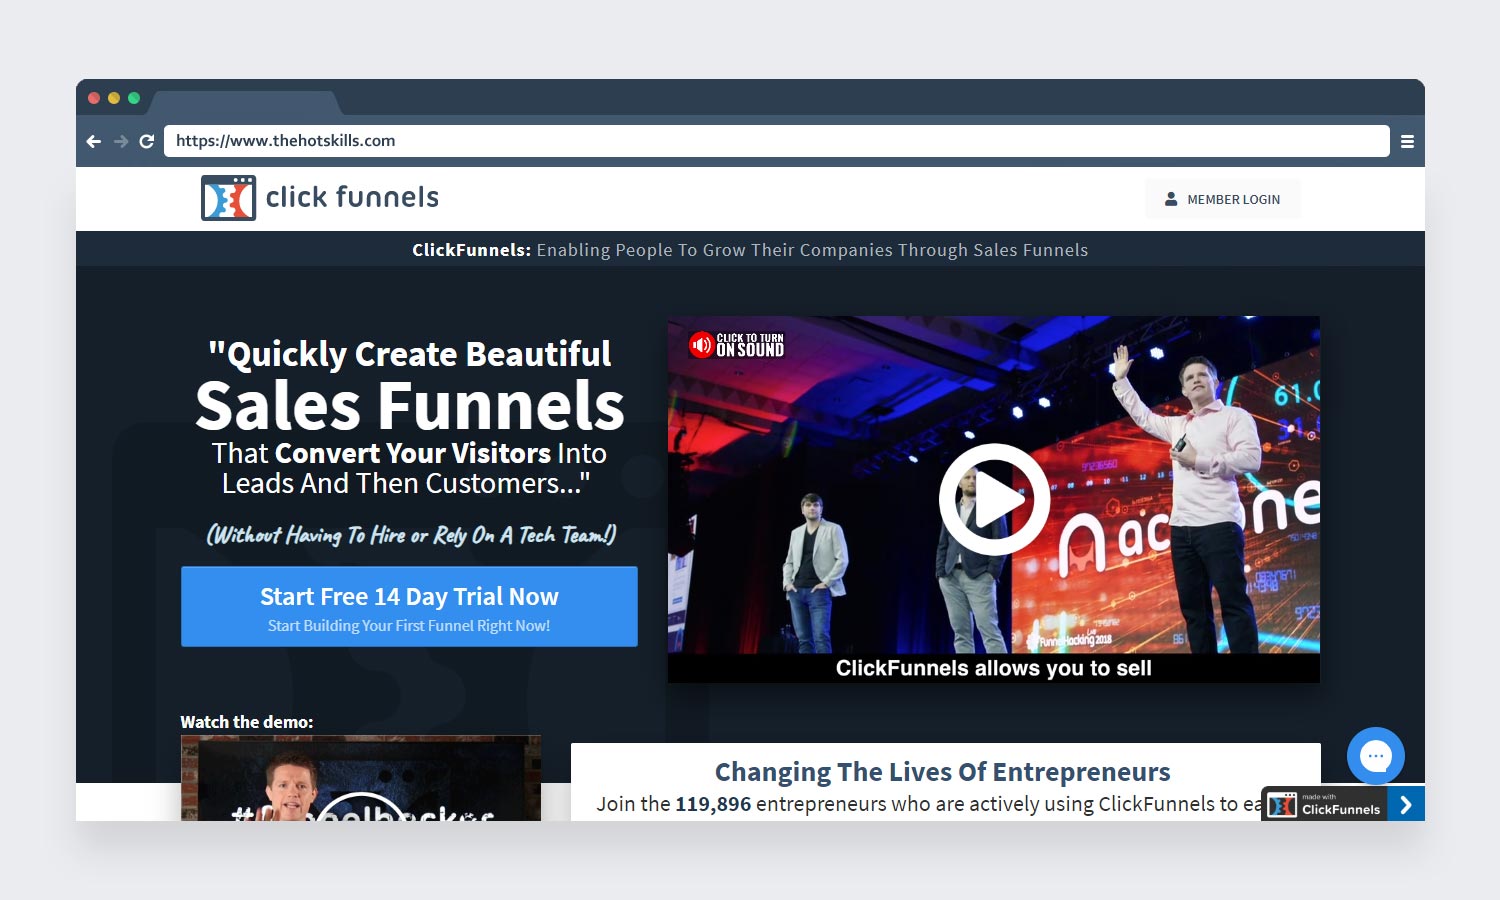Click the made with ClickFunnels badge
Viewport: 1500px width, 900px height.
pyautogui.click(x=1324, y=804)
